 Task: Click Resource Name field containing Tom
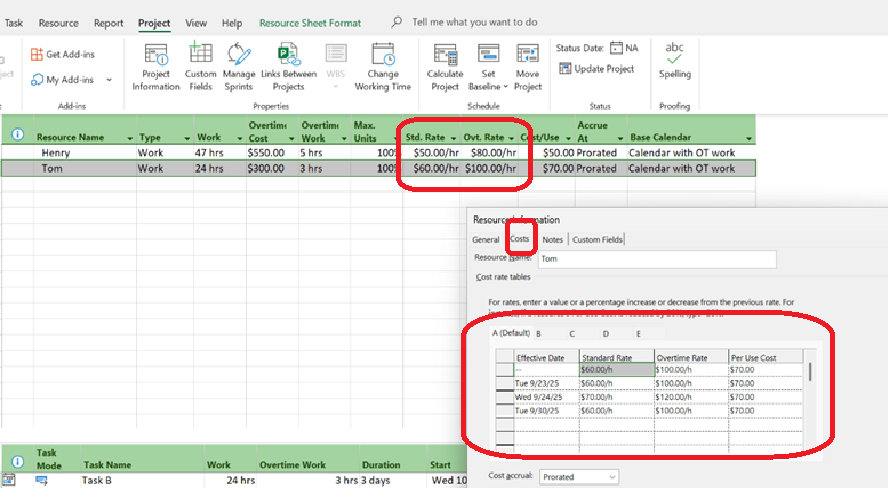pyautogui.click(x=657, y=259)
